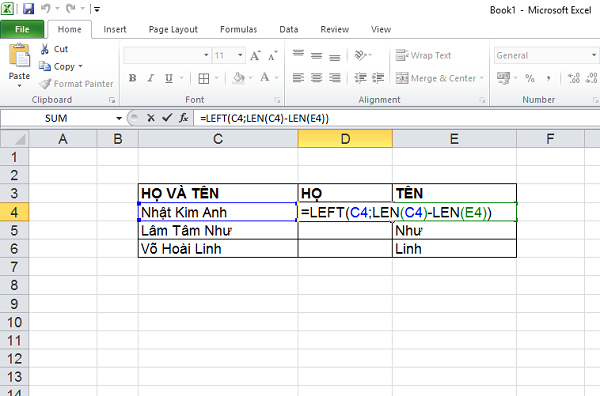Click Increase Indent icon
The image size is (600, 396).
378,78
